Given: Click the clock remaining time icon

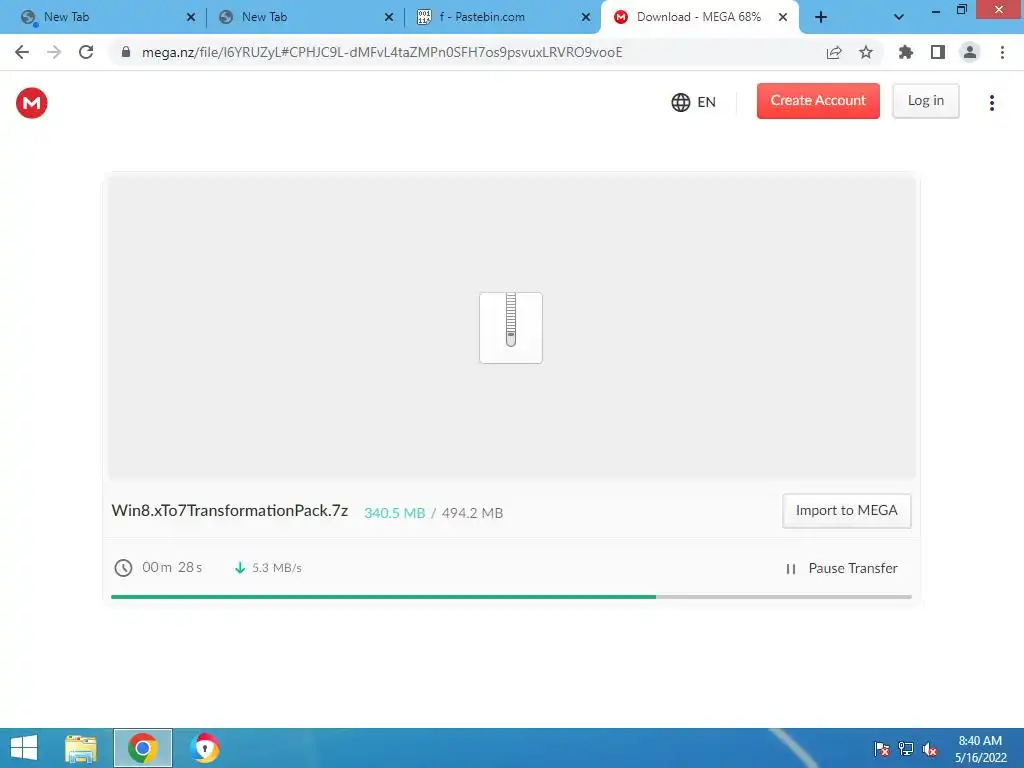Looking at the screenshot, I should point(123,568).
